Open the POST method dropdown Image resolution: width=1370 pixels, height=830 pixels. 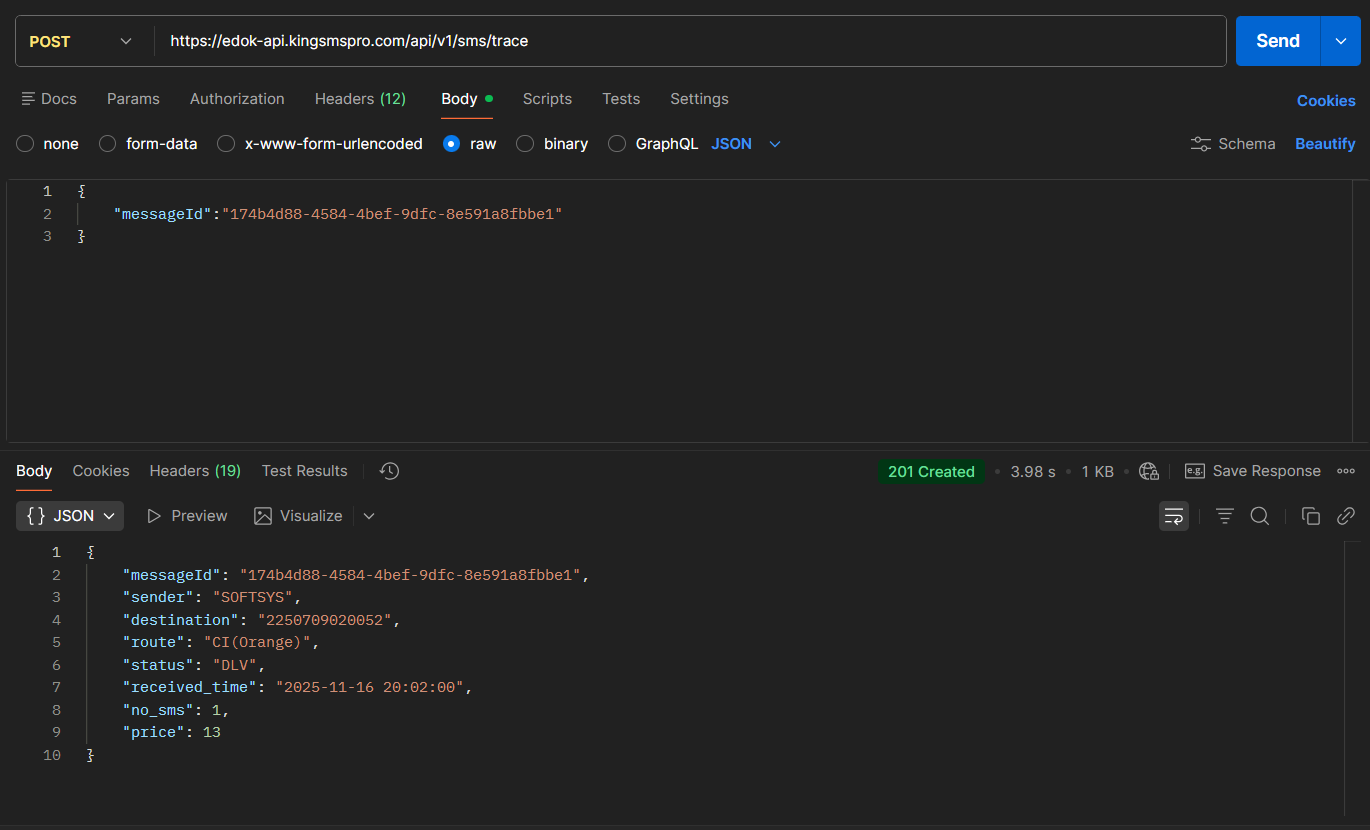coord(82,41)
